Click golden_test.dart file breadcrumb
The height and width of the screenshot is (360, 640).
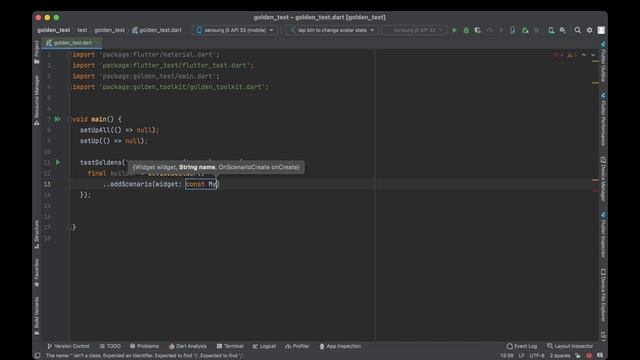tap(157, 30)
